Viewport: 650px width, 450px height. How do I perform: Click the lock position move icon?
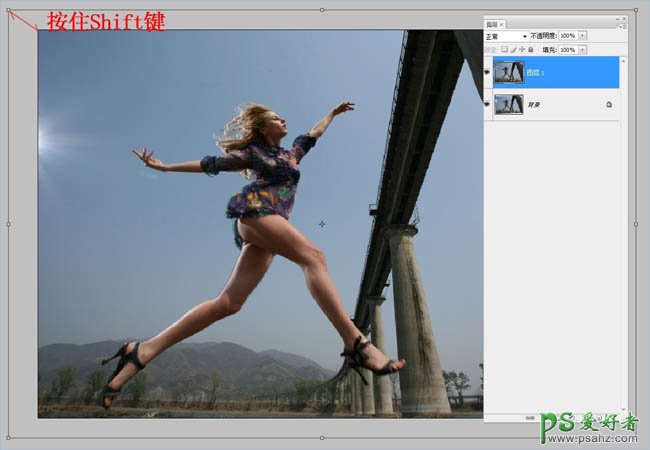tap(521, 49)
